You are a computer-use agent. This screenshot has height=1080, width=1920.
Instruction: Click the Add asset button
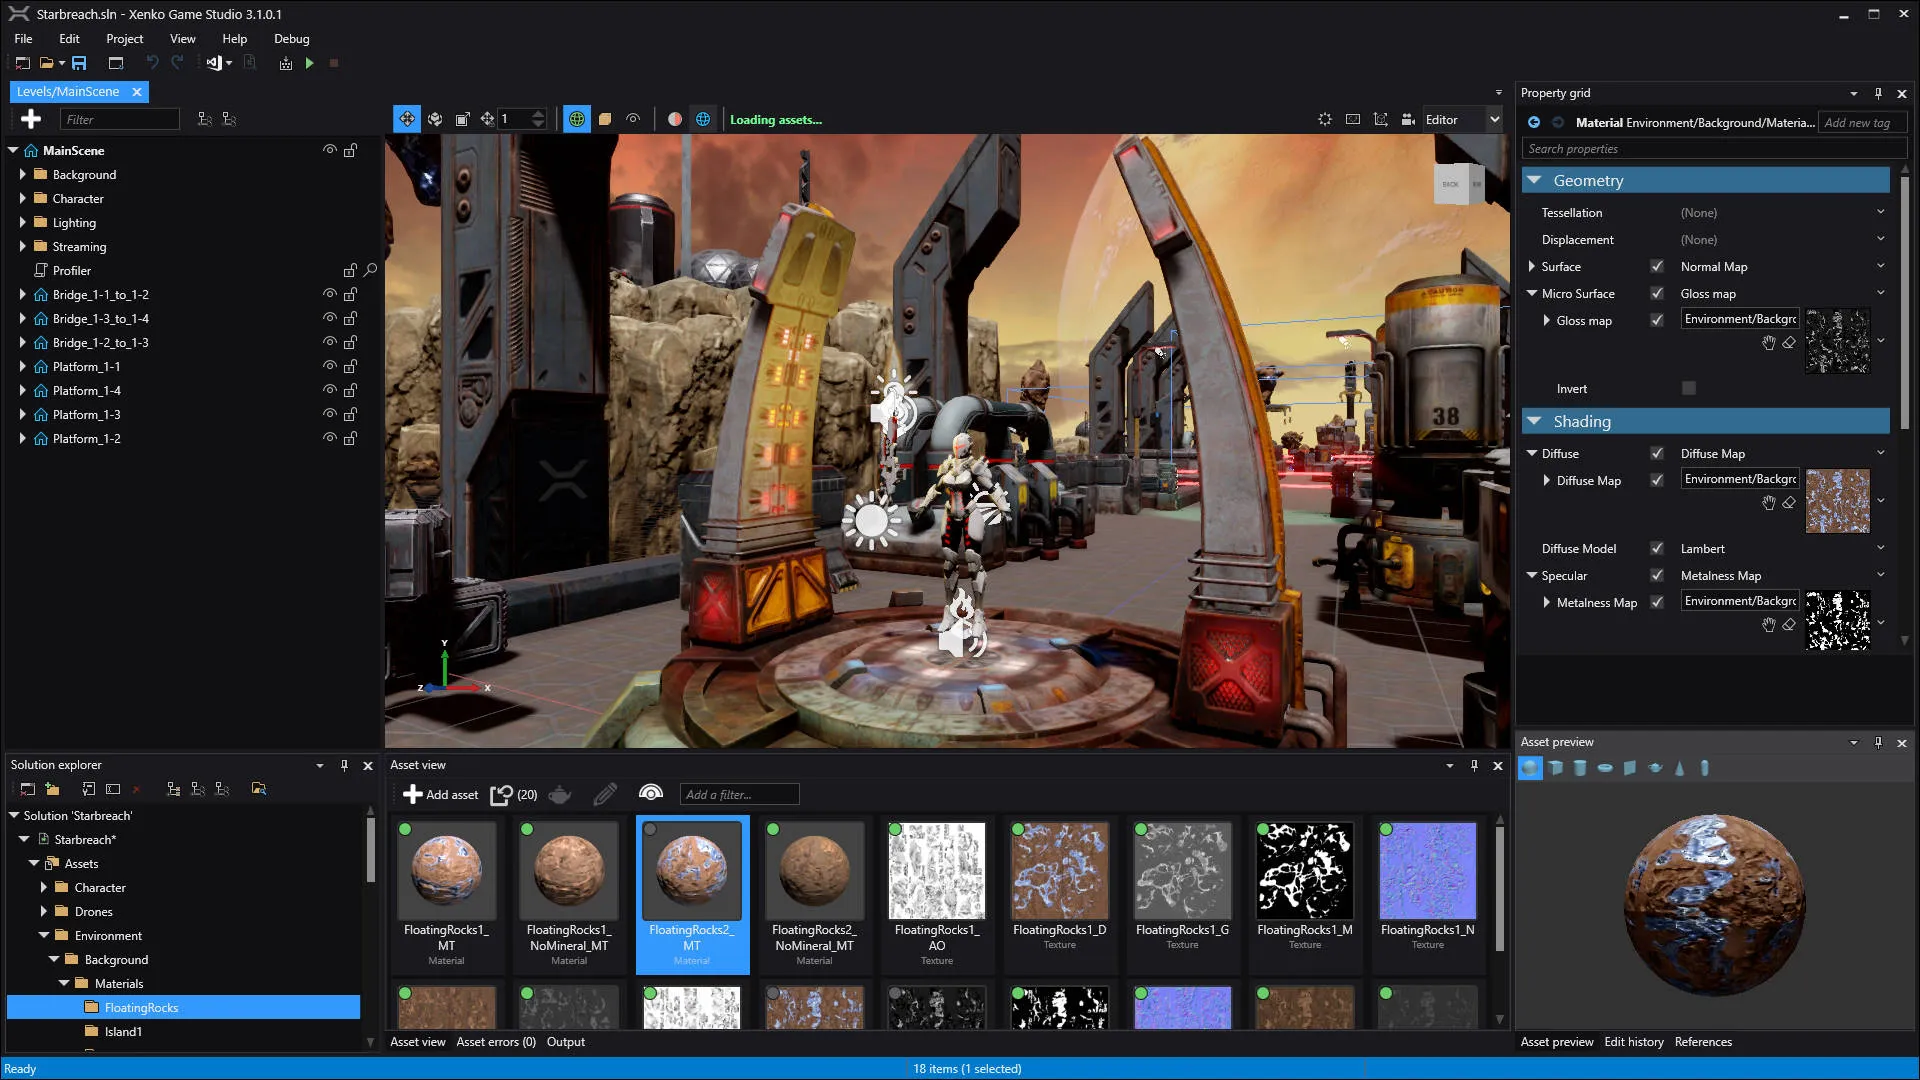coord(439,794)
